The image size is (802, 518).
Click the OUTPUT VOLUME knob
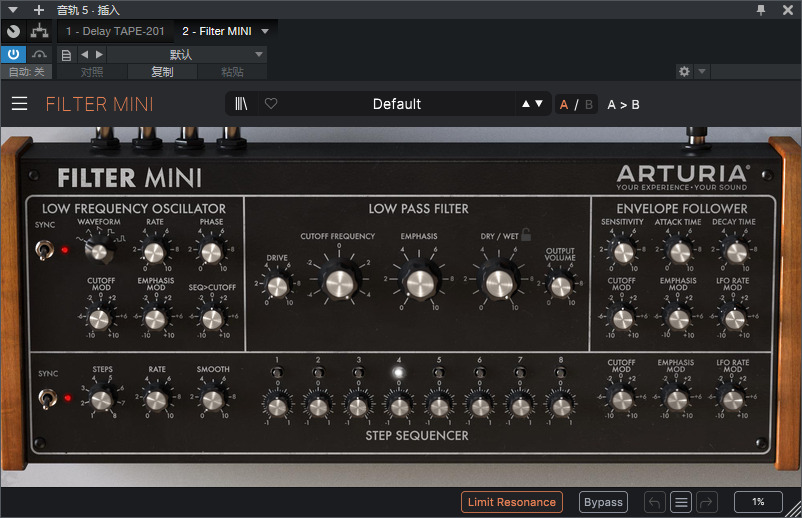coord(561,286)
